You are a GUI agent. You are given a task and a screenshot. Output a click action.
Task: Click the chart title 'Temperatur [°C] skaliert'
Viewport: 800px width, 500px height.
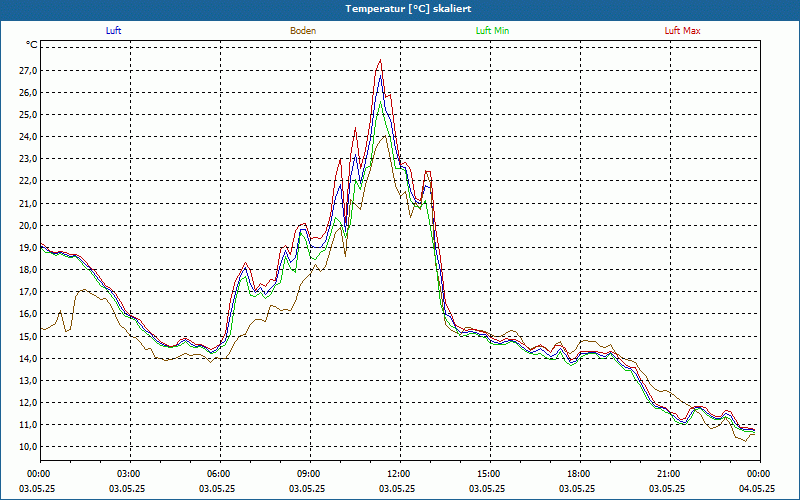pyautogui.click(x=408, y=9)
